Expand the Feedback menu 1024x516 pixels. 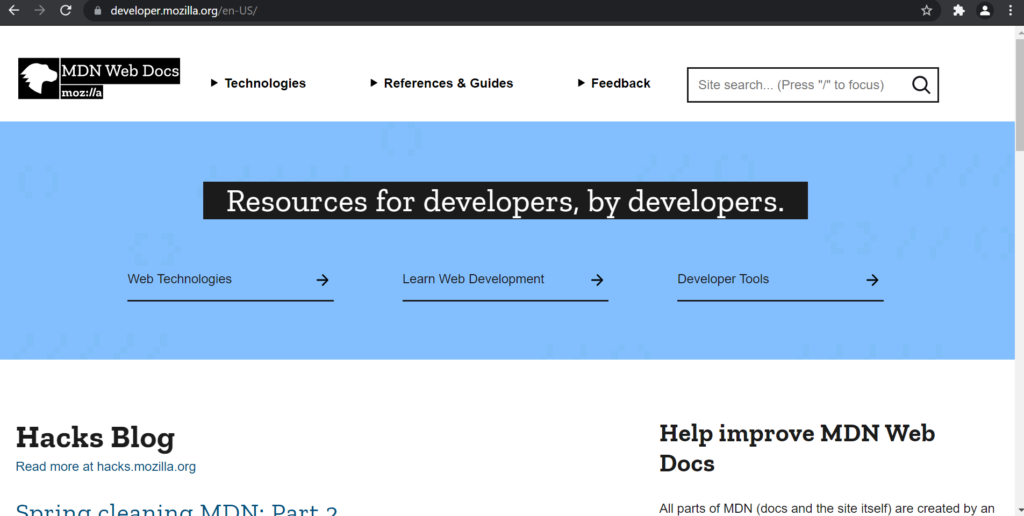click(614, 83)
